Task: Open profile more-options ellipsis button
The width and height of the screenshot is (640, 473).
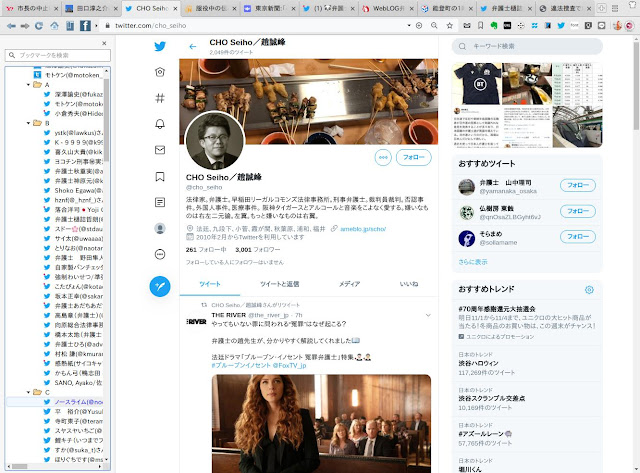Action: 383,158
